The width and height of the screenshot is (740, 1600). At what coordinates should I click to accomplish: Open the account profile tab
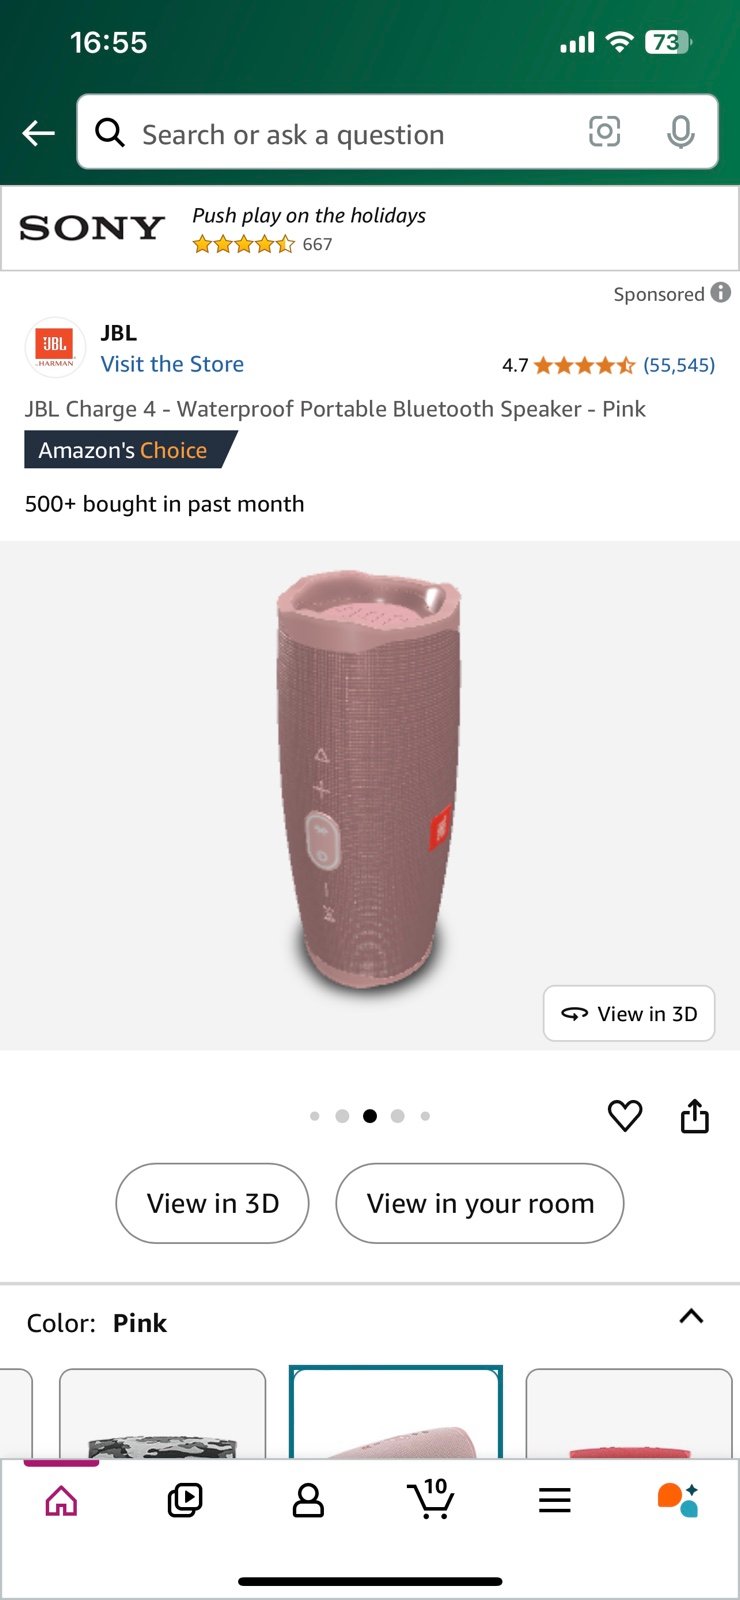point(308,1500)
